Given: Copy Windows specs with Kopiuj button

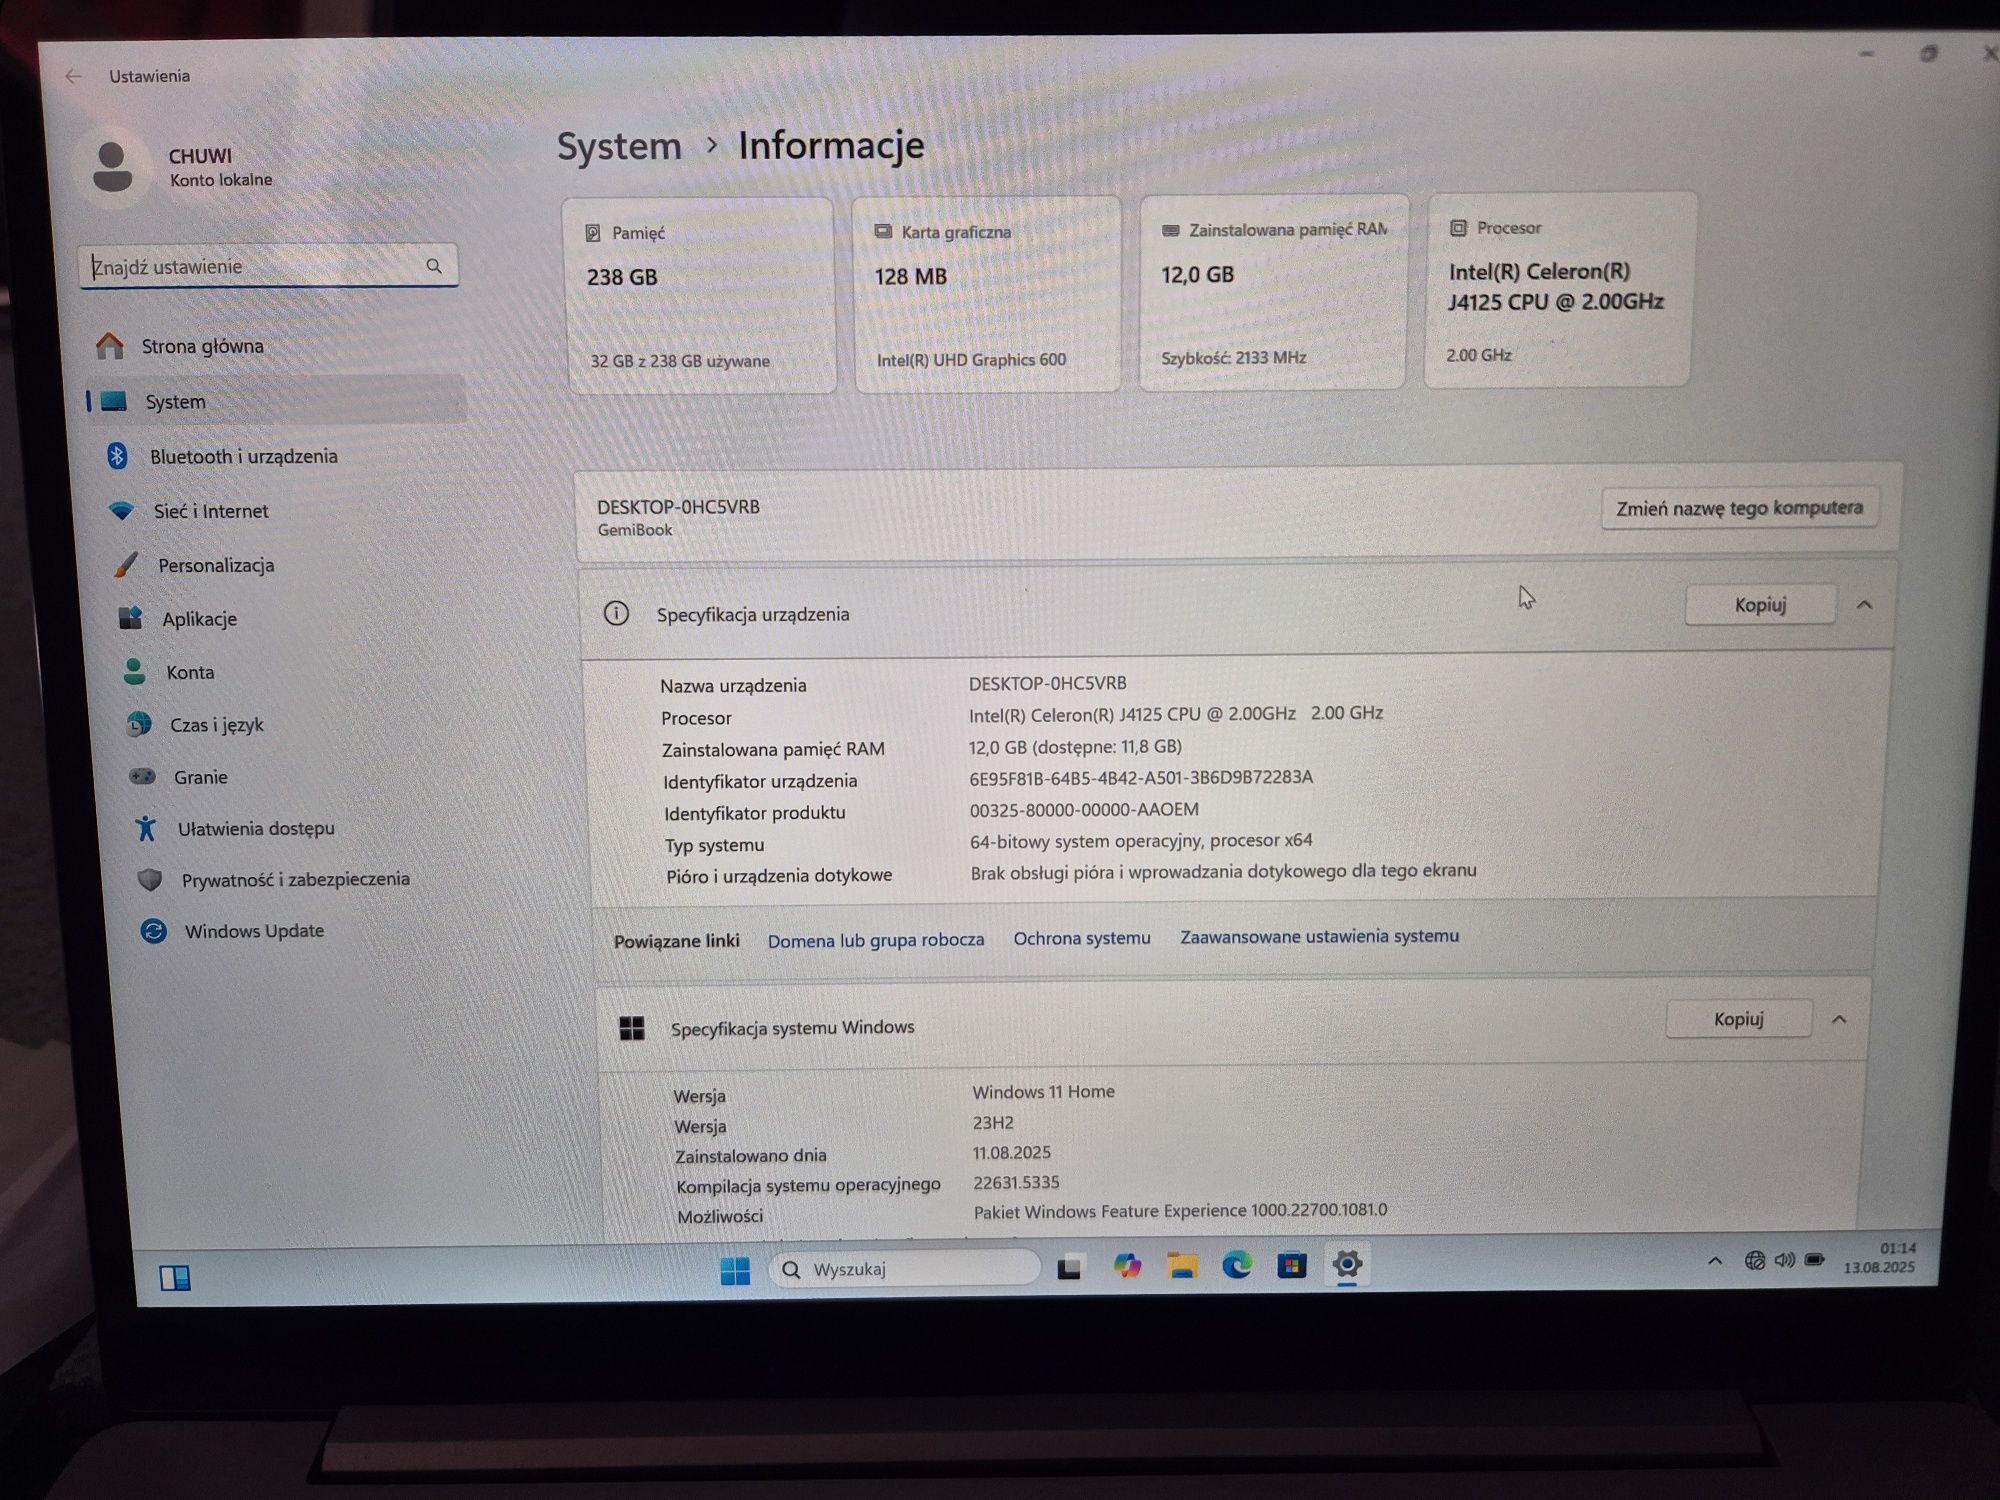Looking at the screenshot, I should tap(1738, 1019).
